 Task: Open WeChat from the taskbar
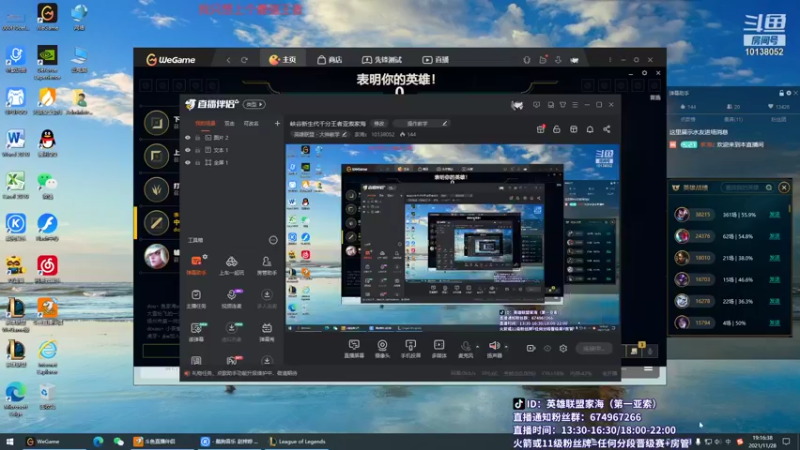pyautogui.click(x=118, y=441)
